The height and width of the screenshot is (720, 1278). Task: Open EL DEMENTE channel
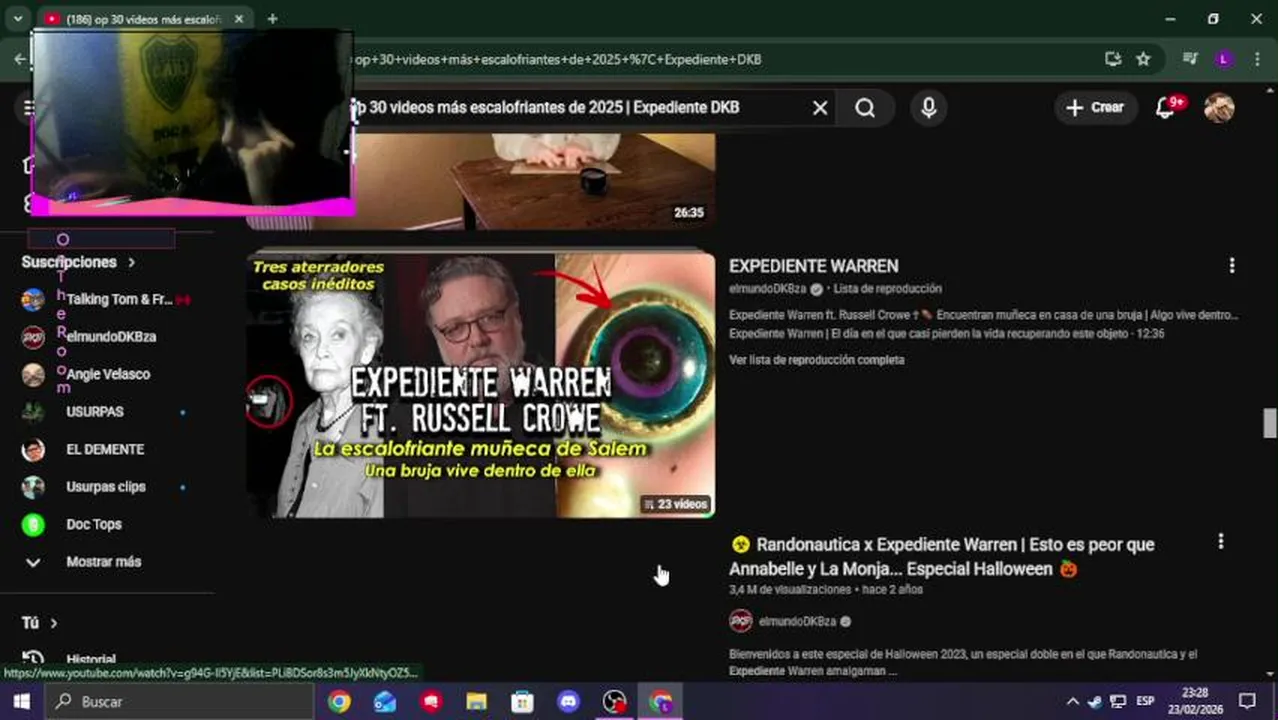coord(107,449)
